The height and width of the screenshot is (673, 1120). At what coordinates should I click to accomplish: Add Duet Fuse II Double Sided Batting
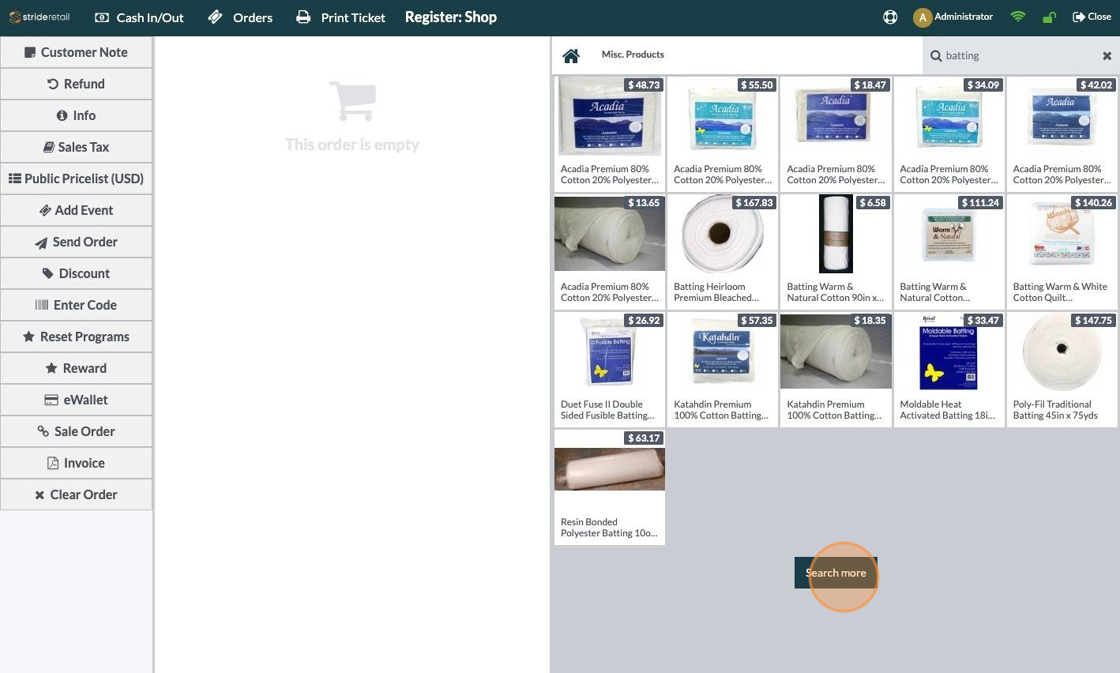[x=609, y=369]
